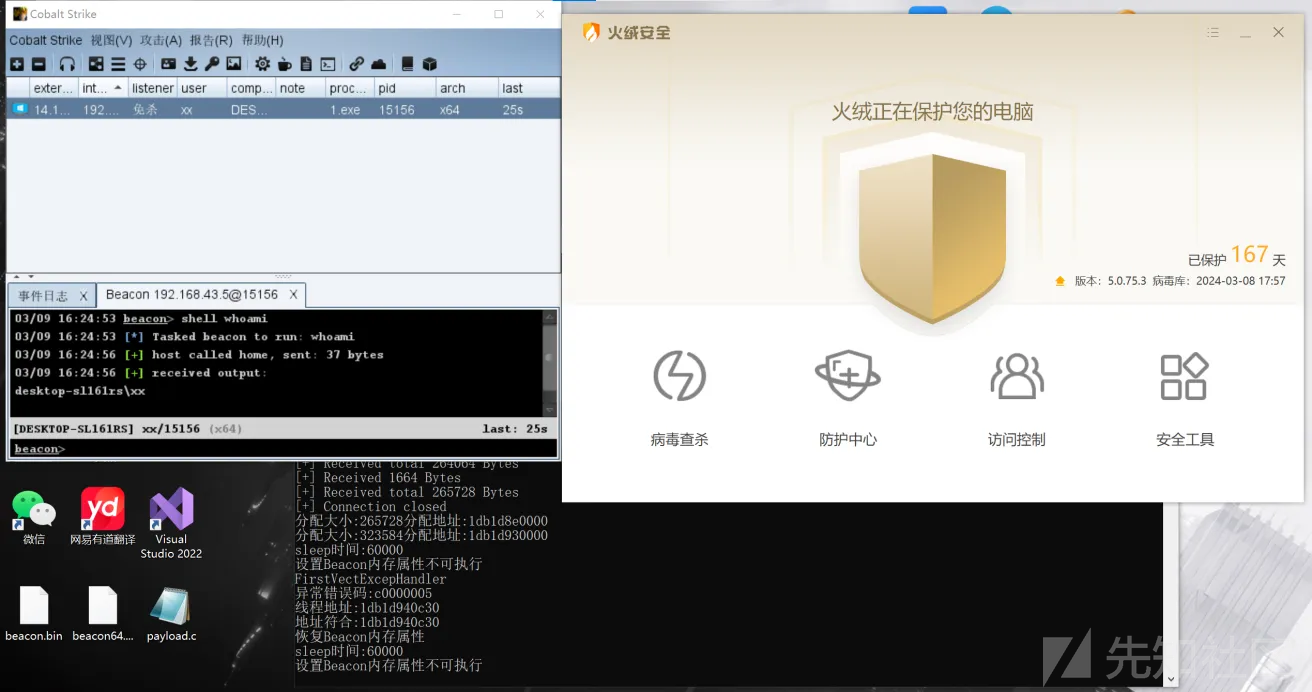Click the coffee cup Java applet icon
Viewport: 1312px width, 692px height.
click(284, 64)
